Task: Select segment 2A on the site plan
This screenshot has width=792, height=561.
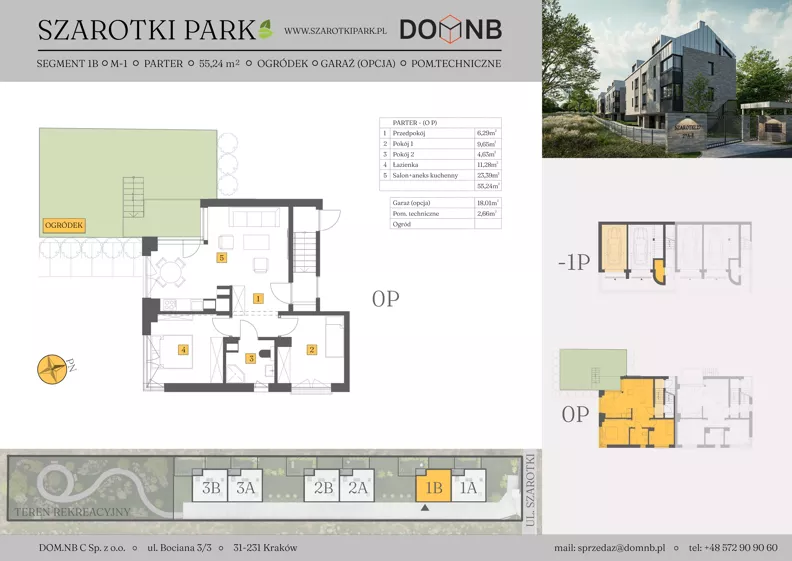Action: click(x=357, y=486)
